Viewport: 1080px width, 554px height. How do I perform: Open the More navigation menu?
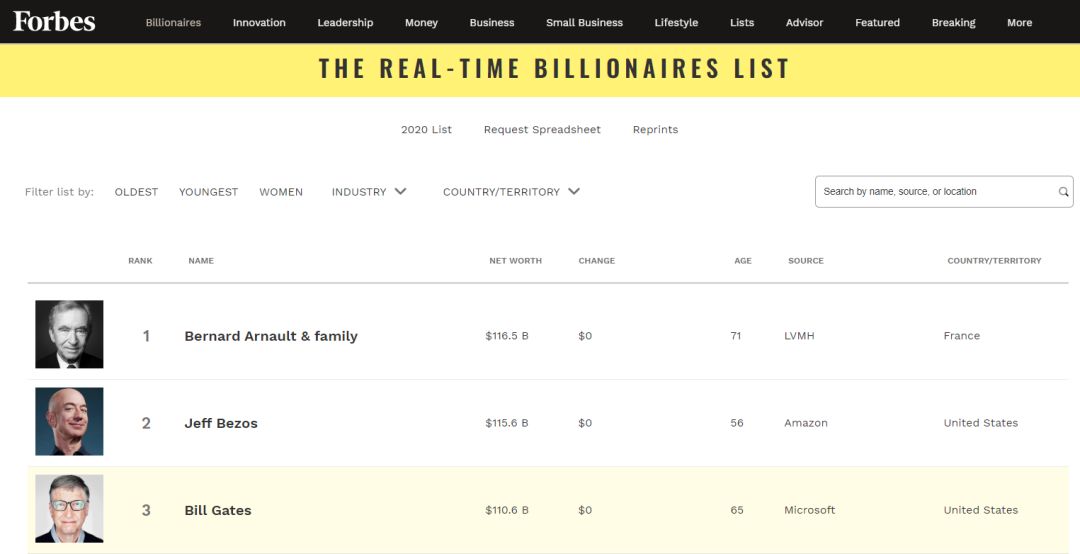[x=1019, y=23]
